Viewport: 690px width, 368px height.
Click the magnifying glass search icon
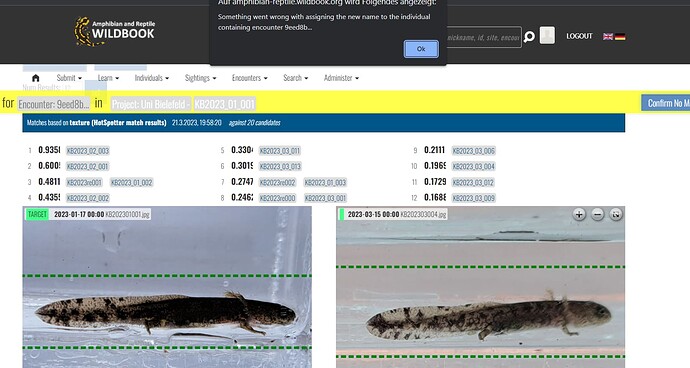pyautogui.click(x=529, y=37)
